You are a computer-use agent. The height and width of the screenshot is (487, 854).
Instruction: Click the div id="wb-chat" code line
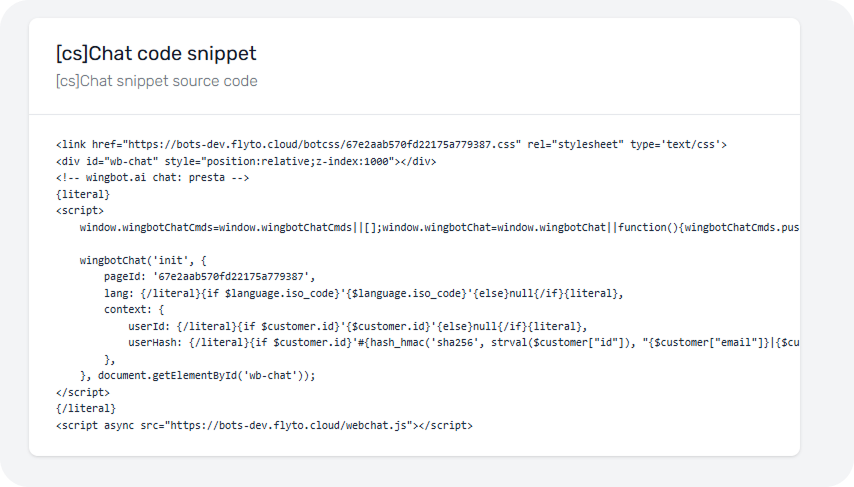tap(245, 161)
